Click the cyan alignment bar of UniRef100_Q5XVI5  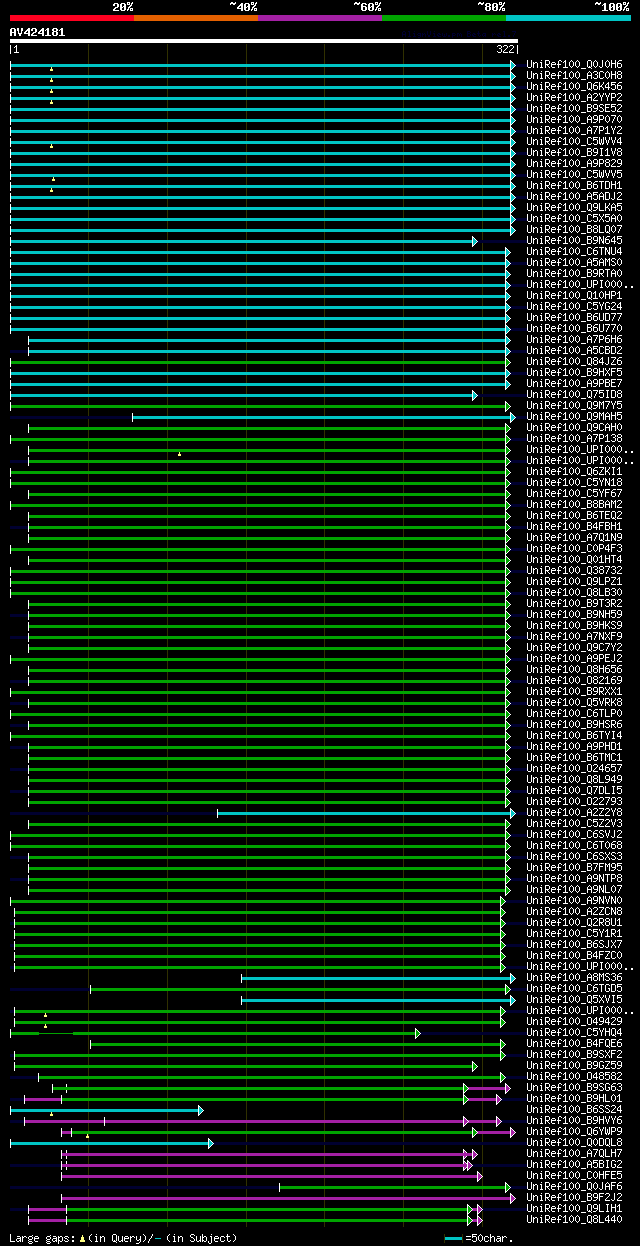click(378, 1000)
